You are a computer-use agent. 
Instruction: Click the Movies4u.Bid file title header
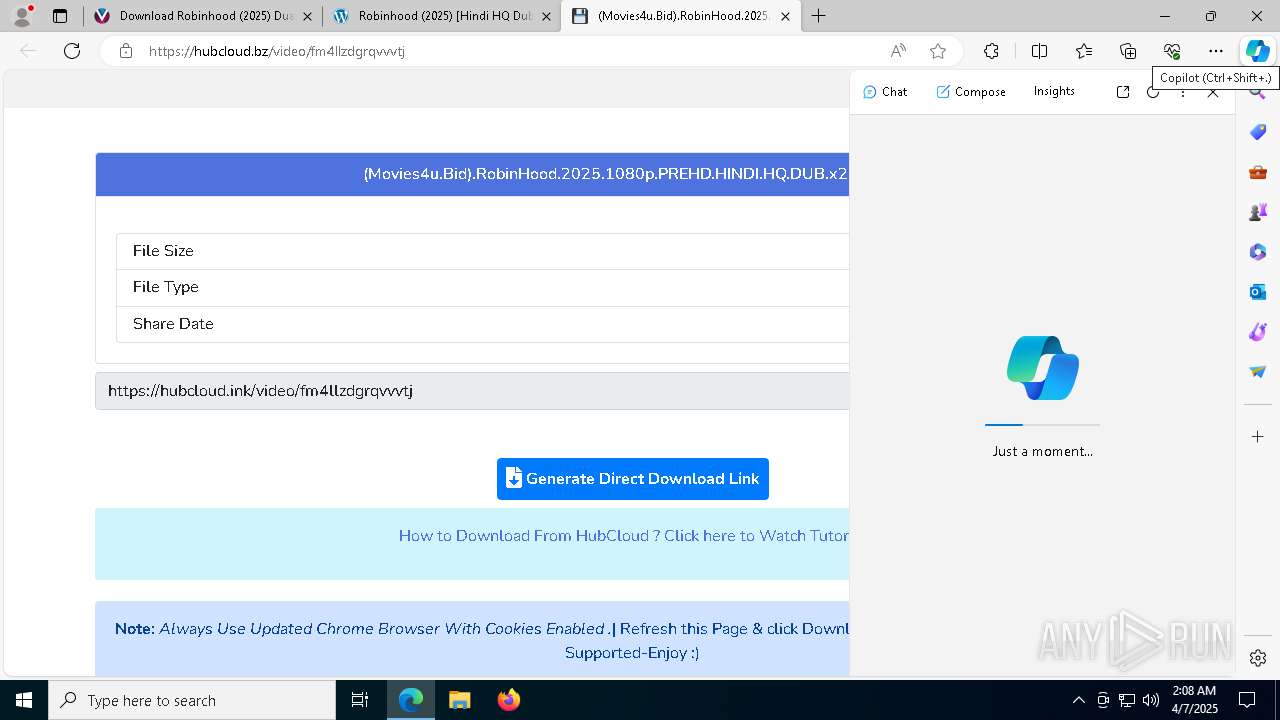pyautogui.click(x=606, y=174)
